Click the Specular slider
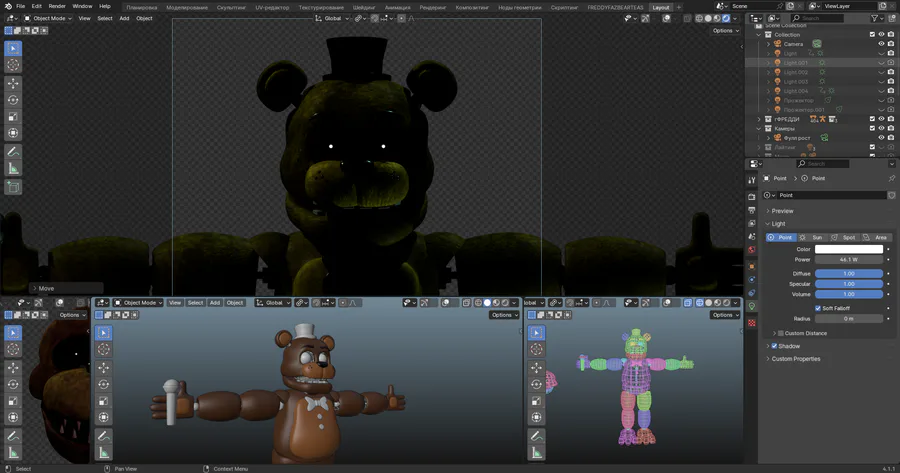 pyautogui.click(x=849, y=284)
